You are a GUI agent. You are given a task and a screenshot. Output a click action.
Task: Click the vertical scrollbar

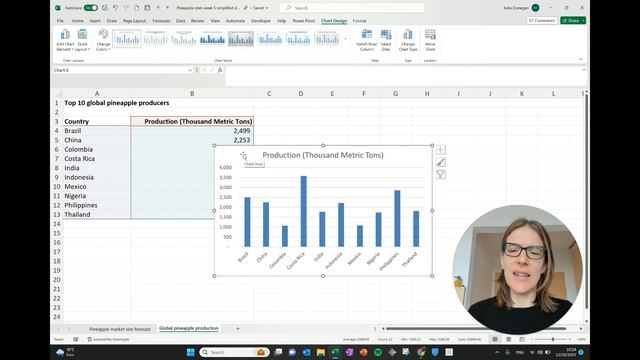coord(587,201)
